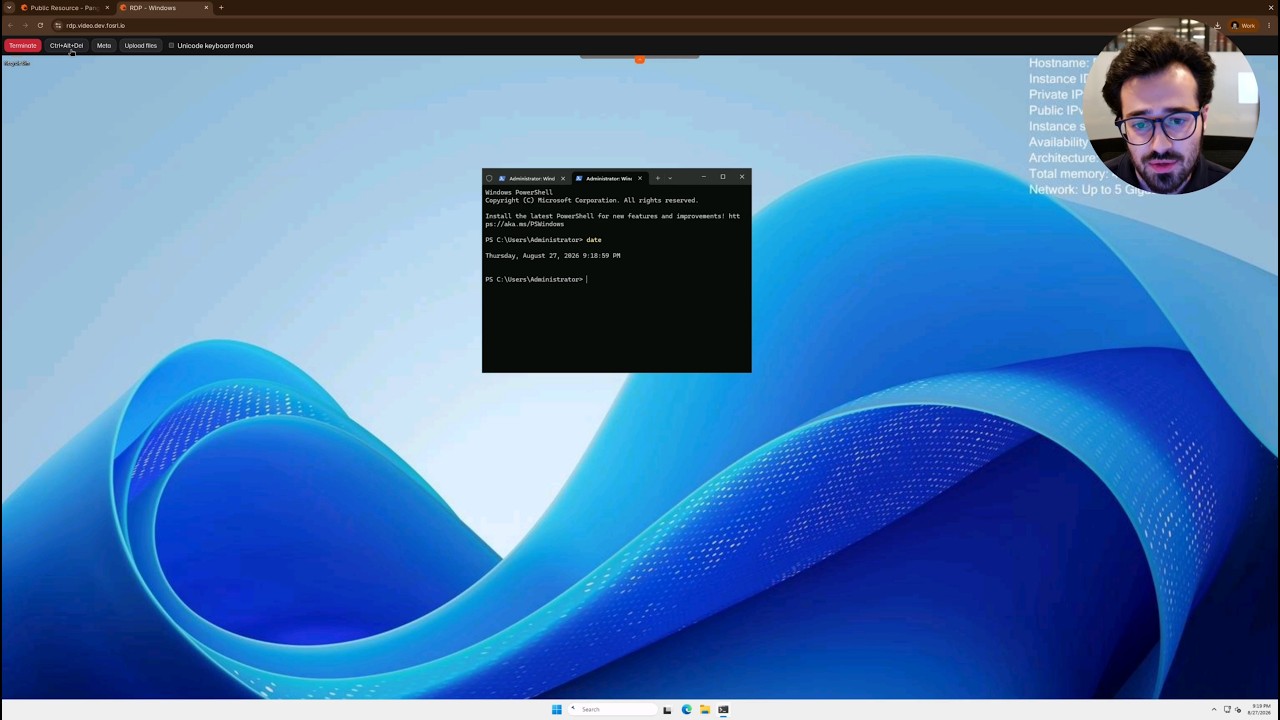
Task: Select the RDP - Windows browser tab
Action: 163,8
